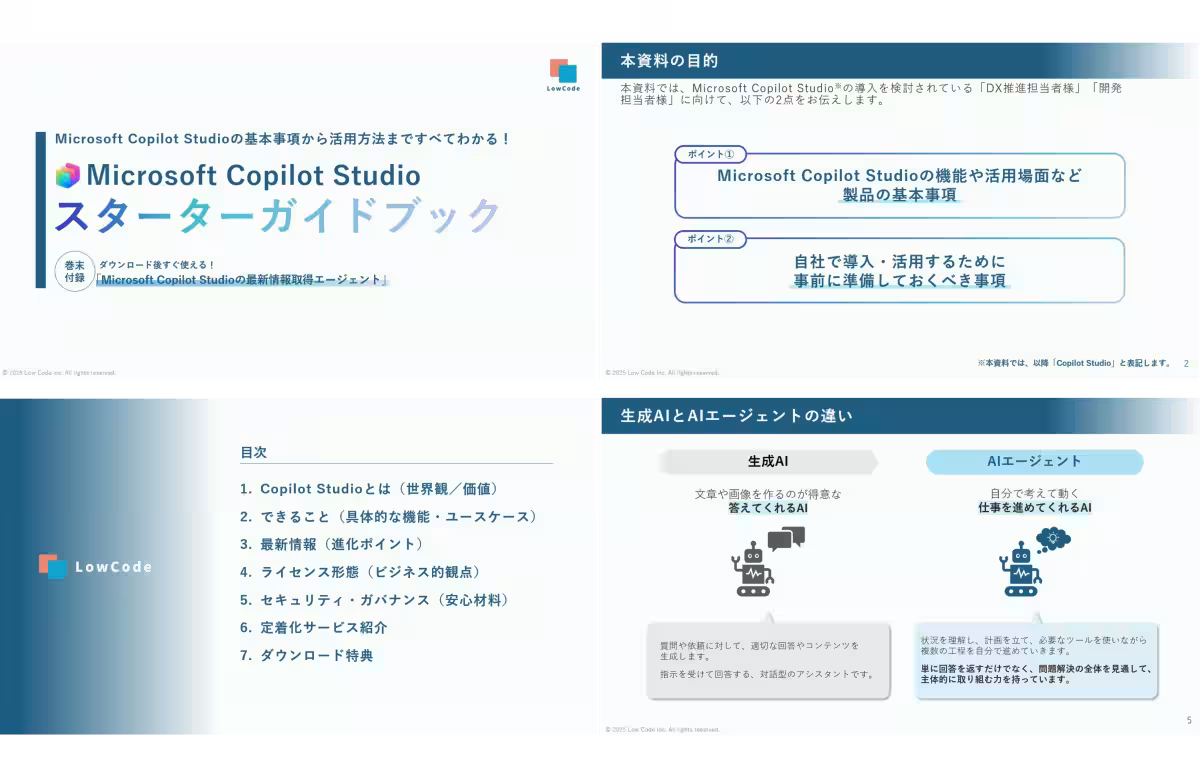Click the AIエージェント robot icon
The image size is (1200, 778).
point(1020,571)
